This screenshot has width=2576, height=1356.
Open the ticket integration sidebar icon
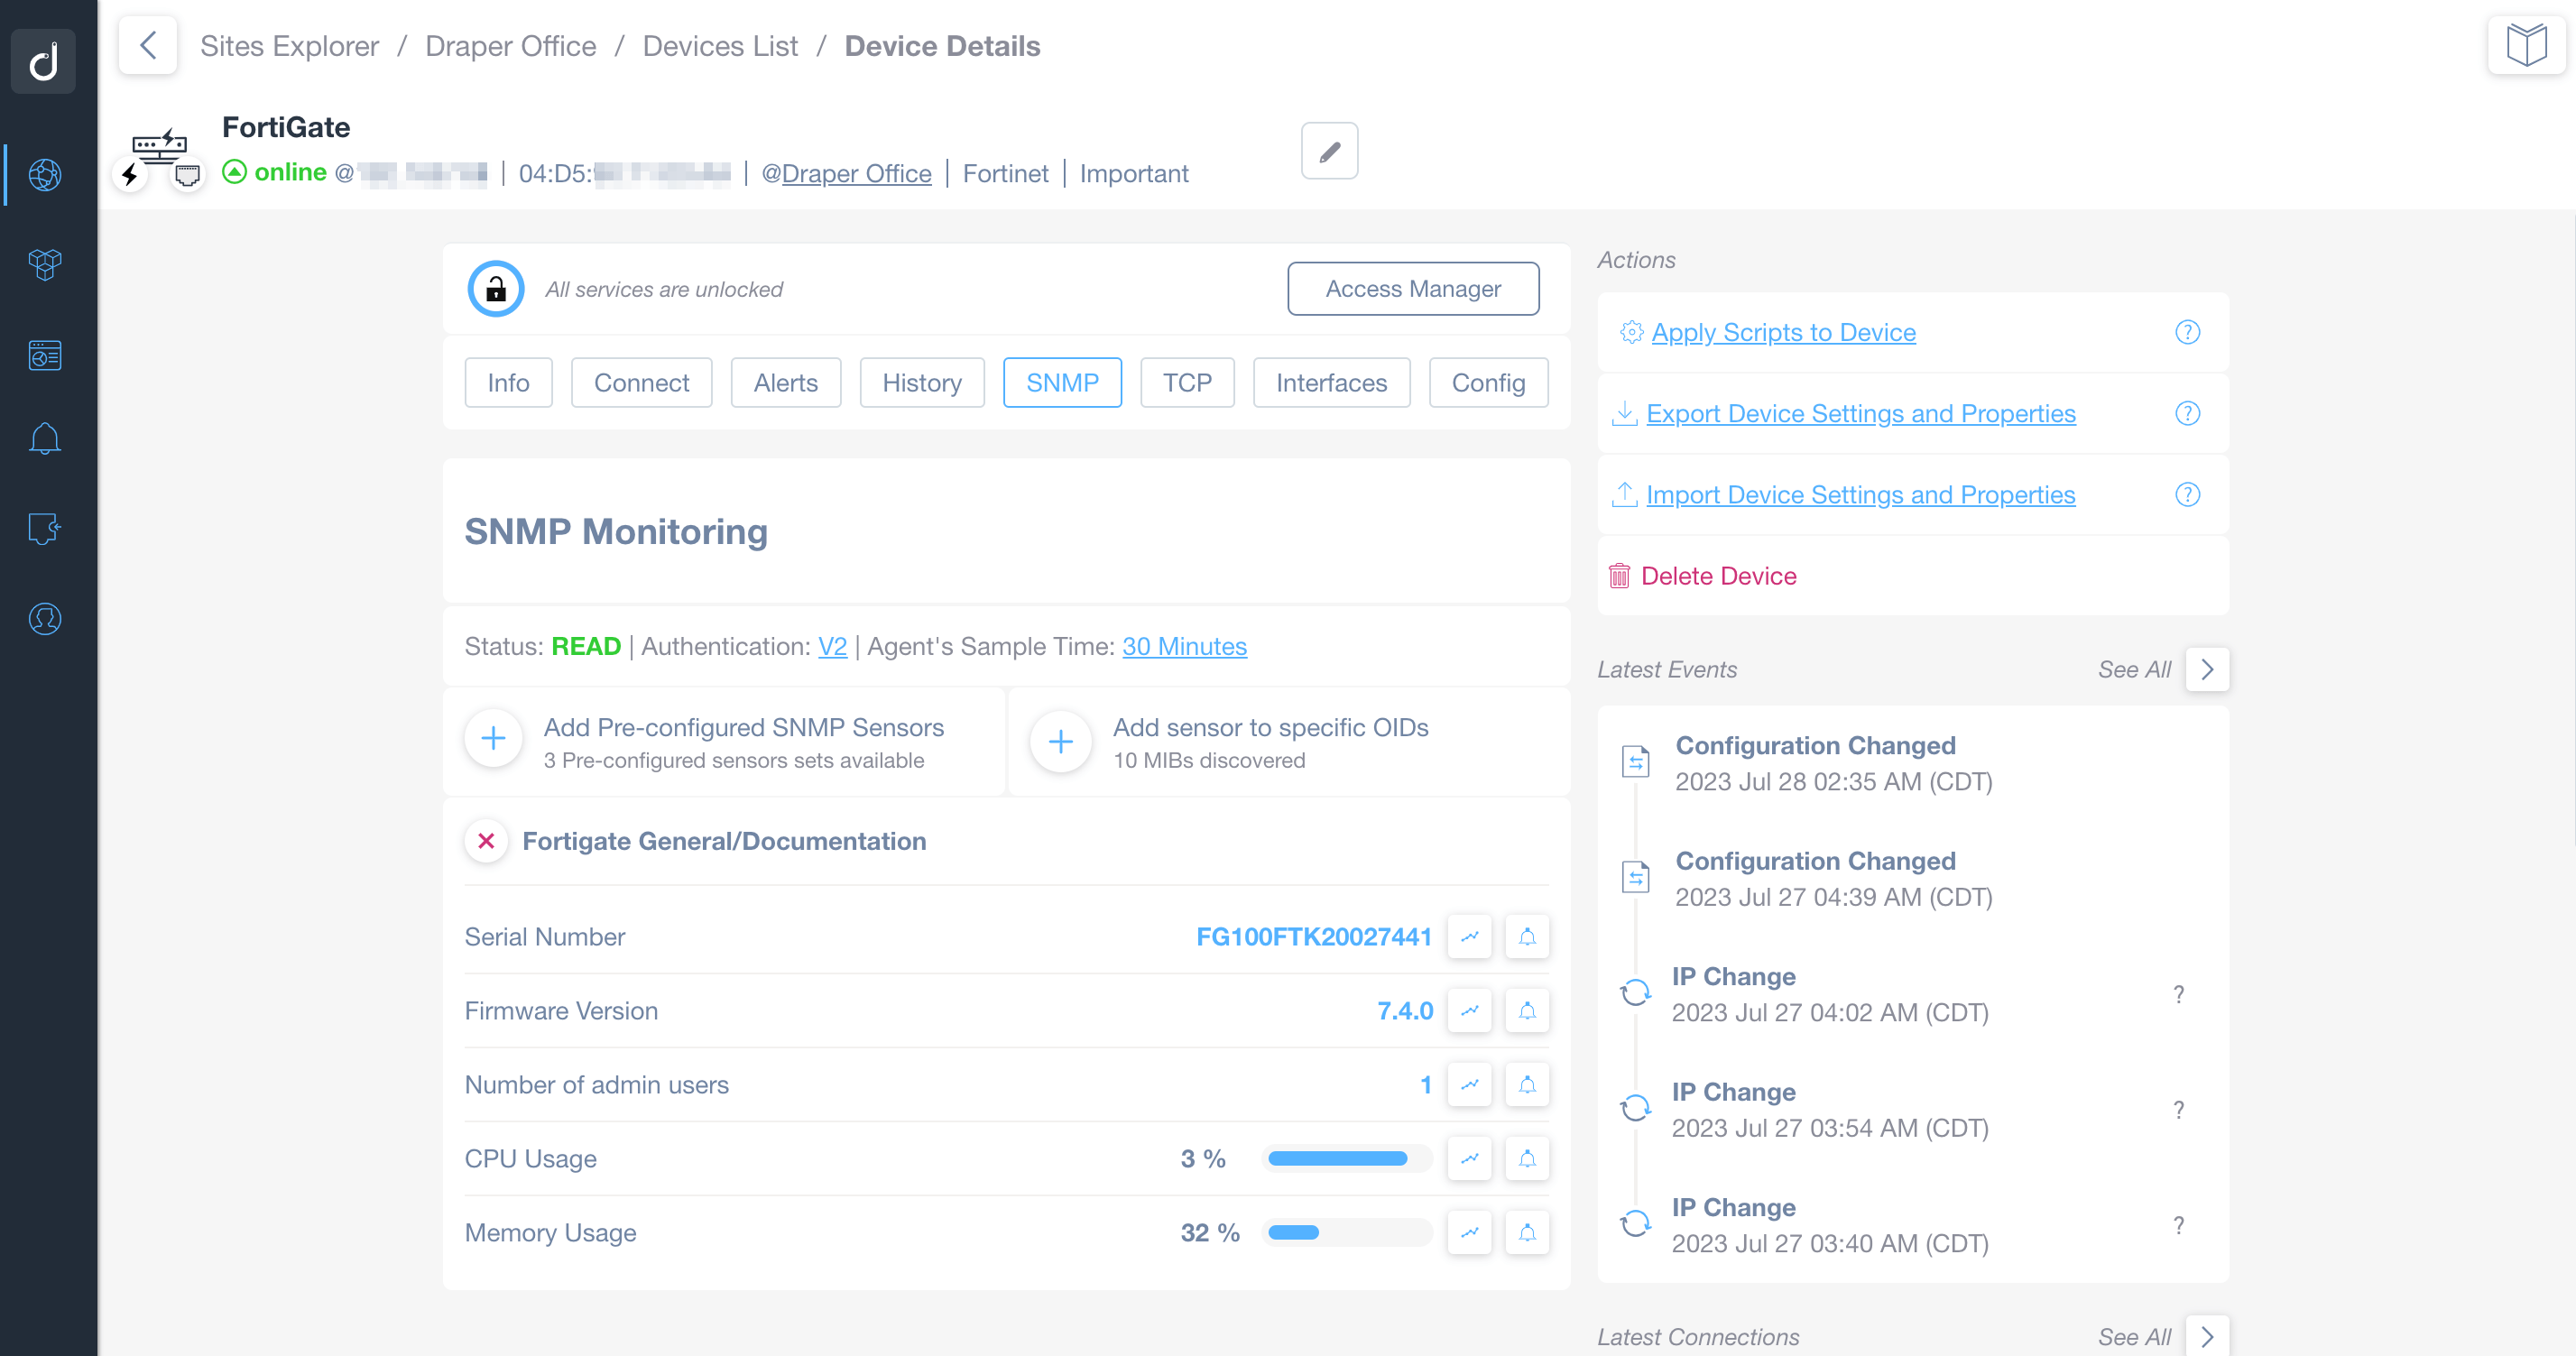coord(45,528)
